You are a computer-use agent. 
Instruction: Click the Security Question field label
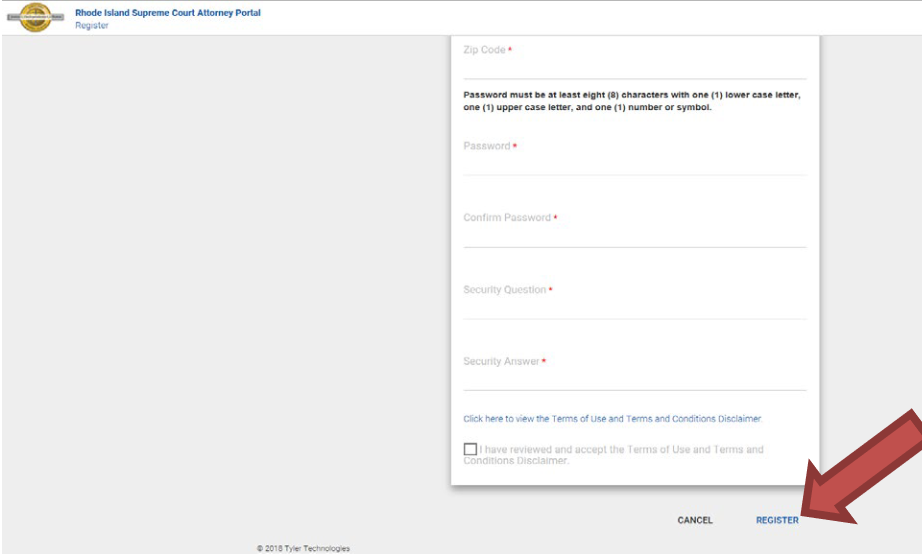pyautogui.click(x=505, y=290)
